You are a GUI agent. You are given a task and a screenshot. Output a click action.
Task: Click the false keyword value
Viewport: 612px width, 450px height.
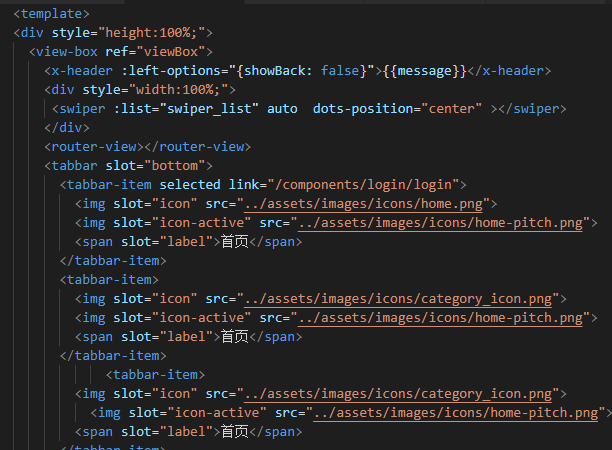(340, 71)
